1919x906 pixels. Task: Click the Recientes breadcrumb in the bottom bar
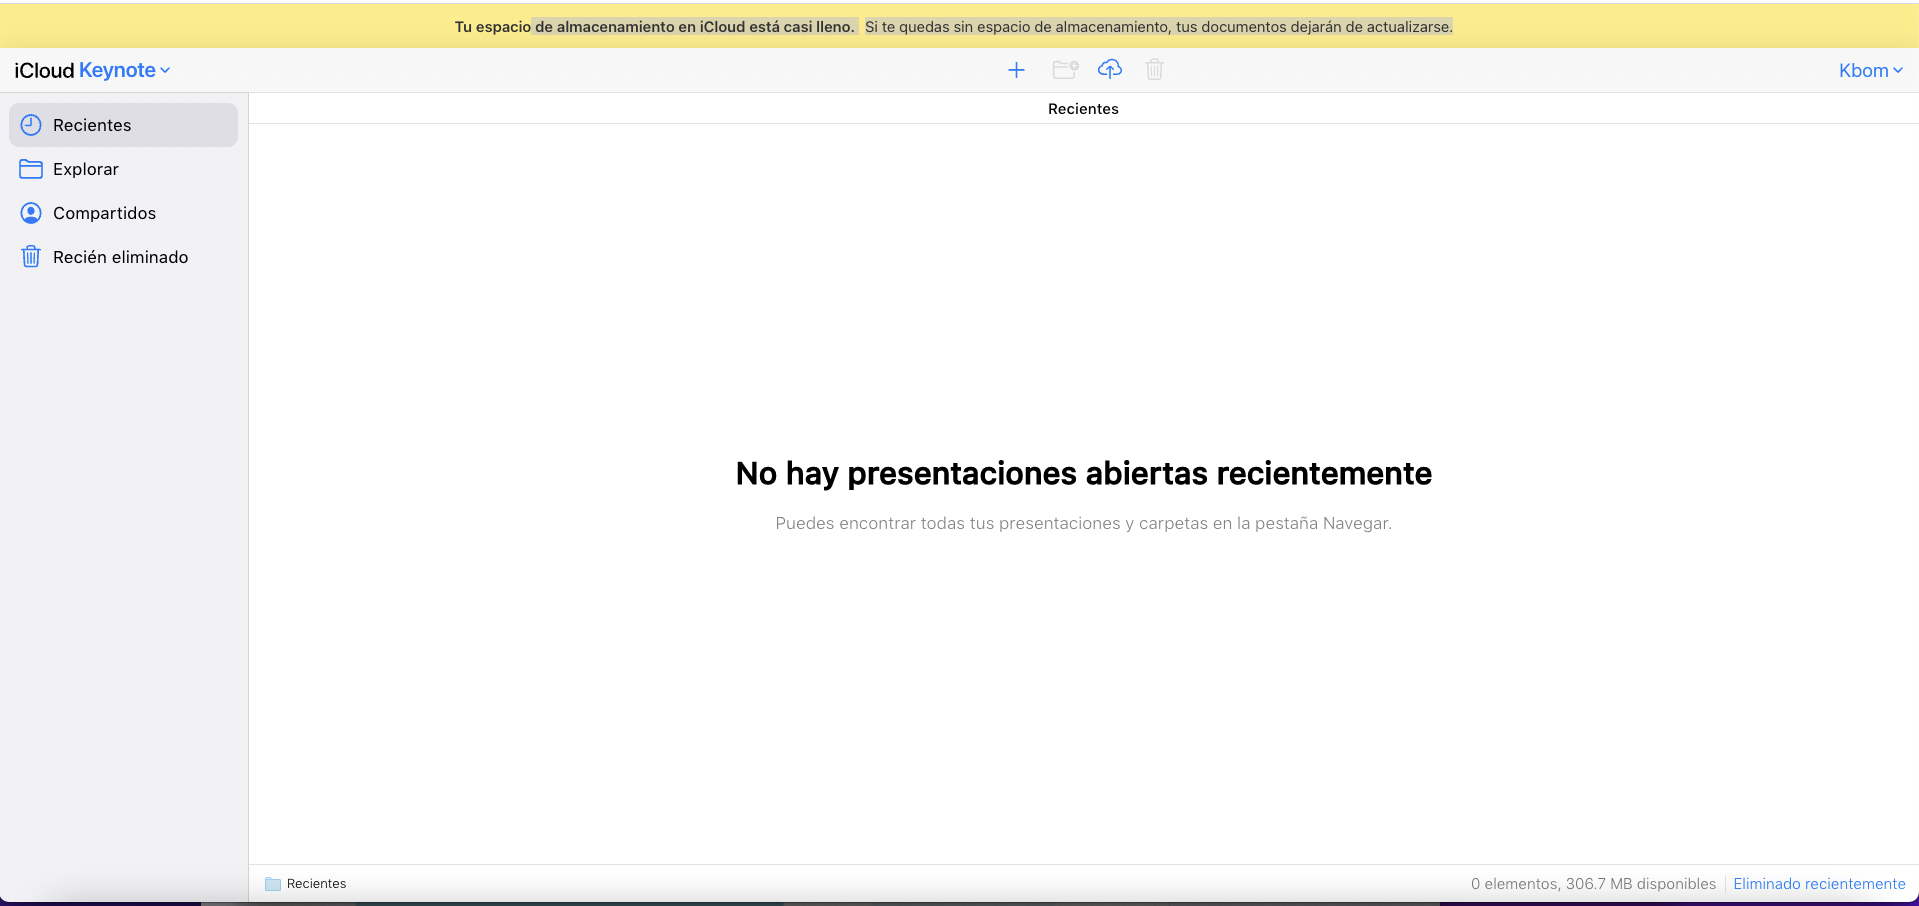[x=316, y=884]
